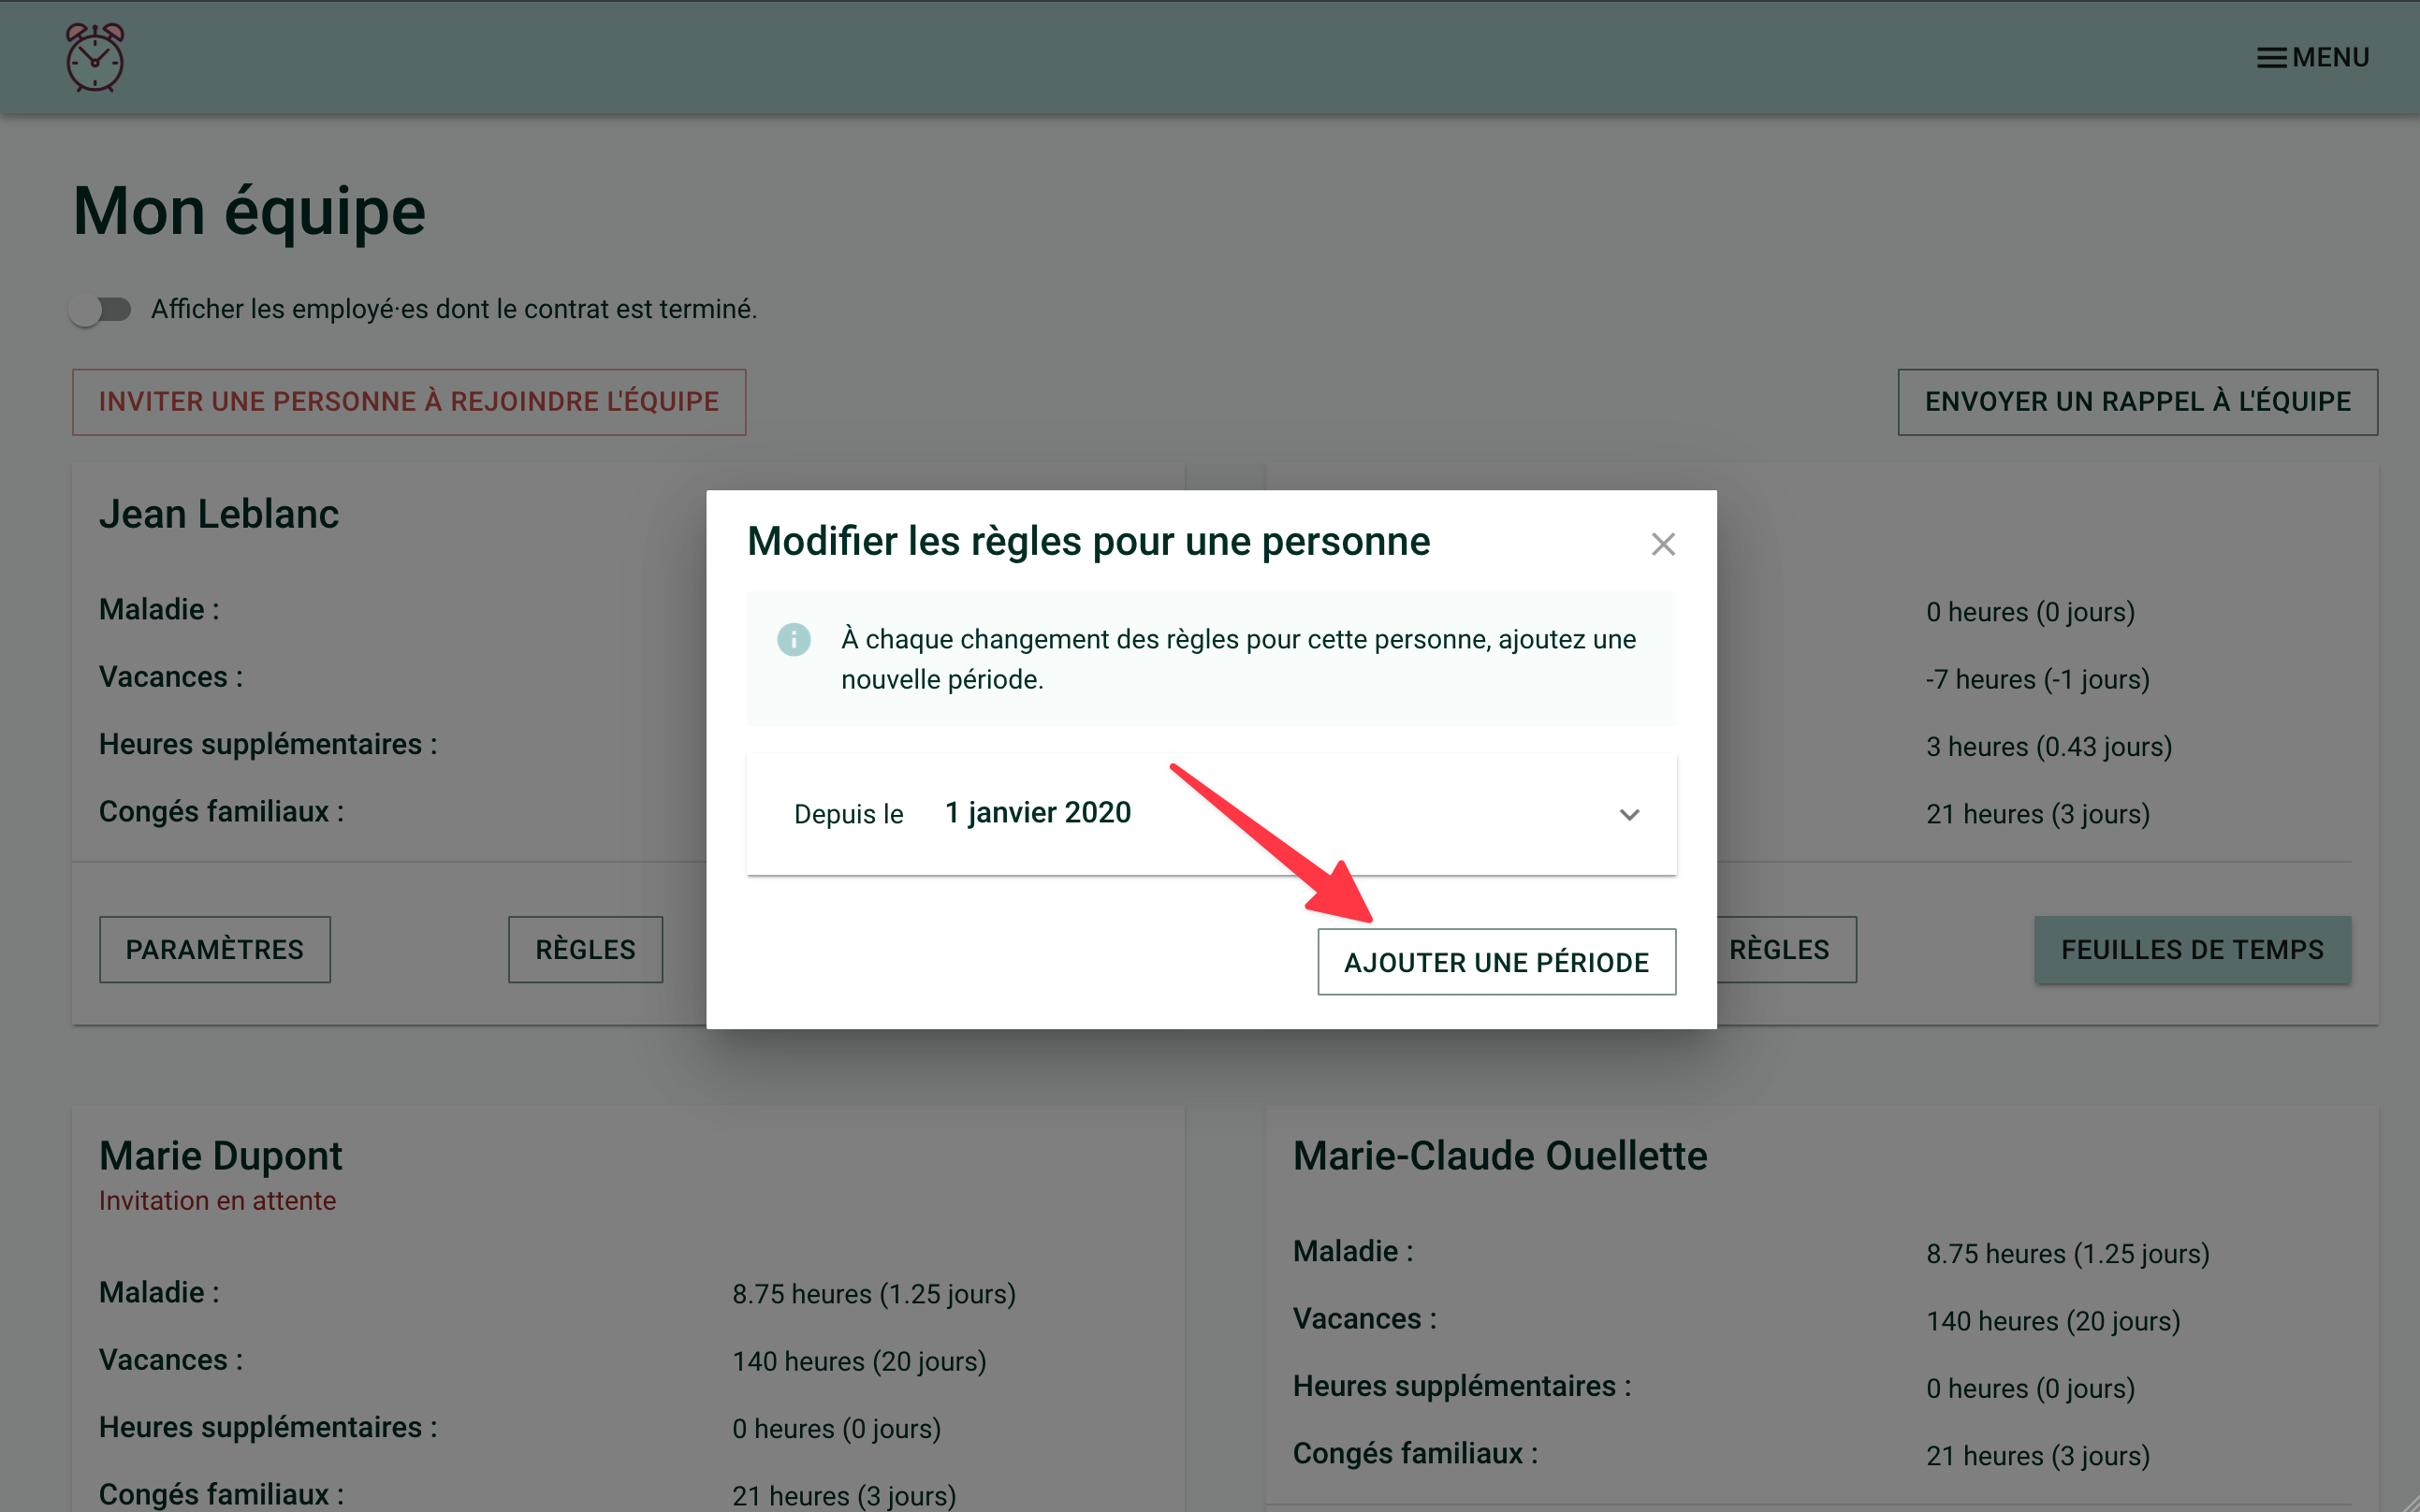Click Marie-Claude's 140 heures (20 jours) value
The width and height of the screenshot is (2420, 1512).
click(2053, 1322)
